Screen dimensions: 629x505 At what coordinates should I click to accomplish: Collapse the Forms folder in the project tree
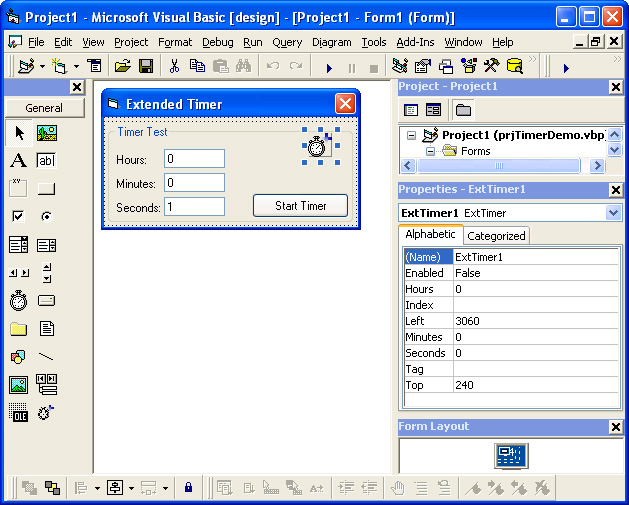pos(431,151)
